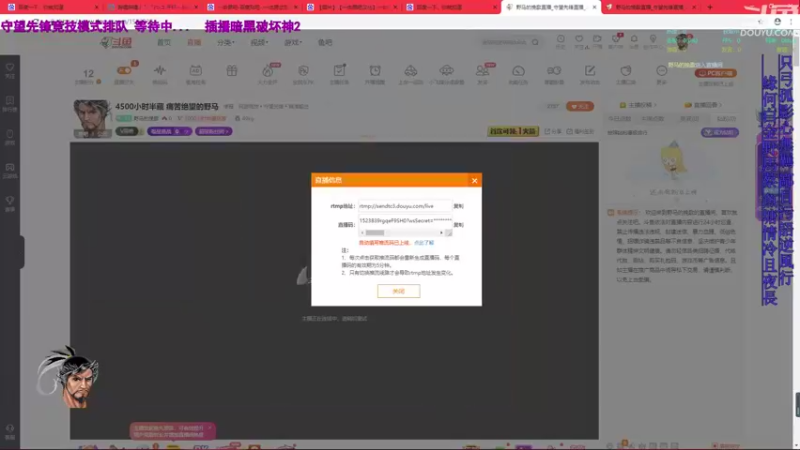800x450 pixels.
Task: Switch to the fourth ranking tab in right panel
Action: [x=726, y=118]
